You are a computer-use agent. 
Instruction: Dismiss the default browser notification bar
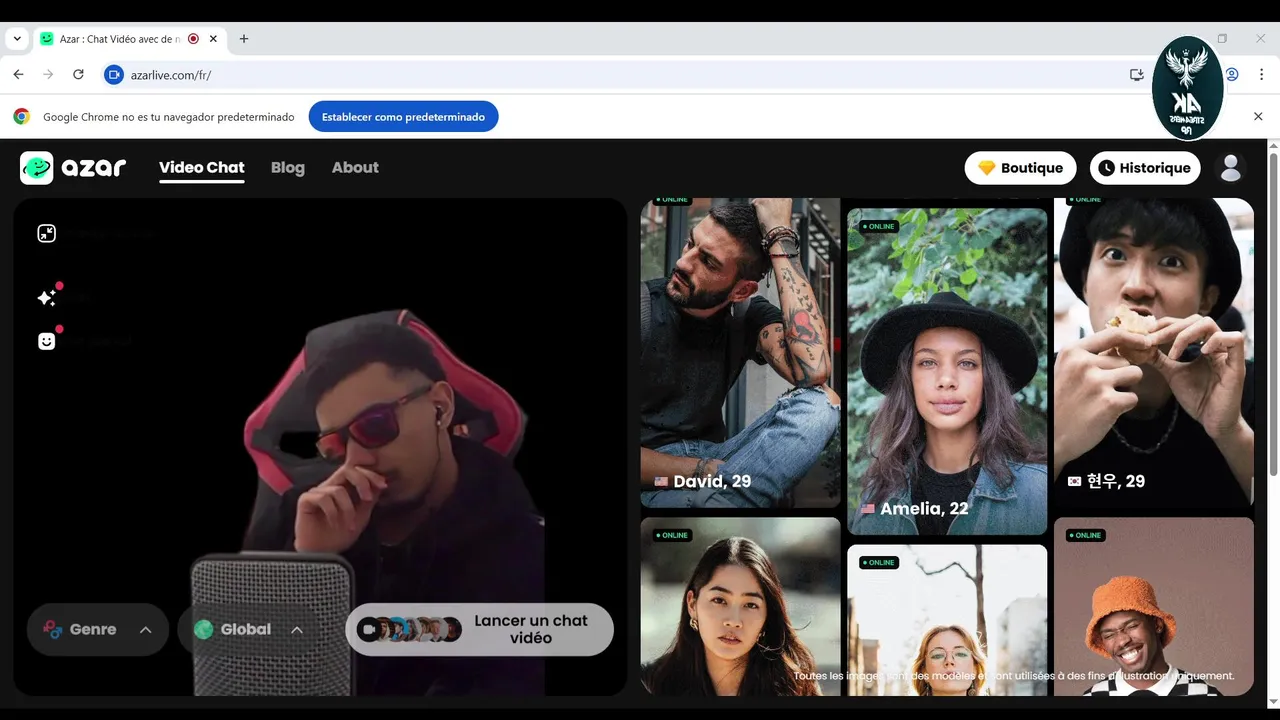coord(1258,117)
